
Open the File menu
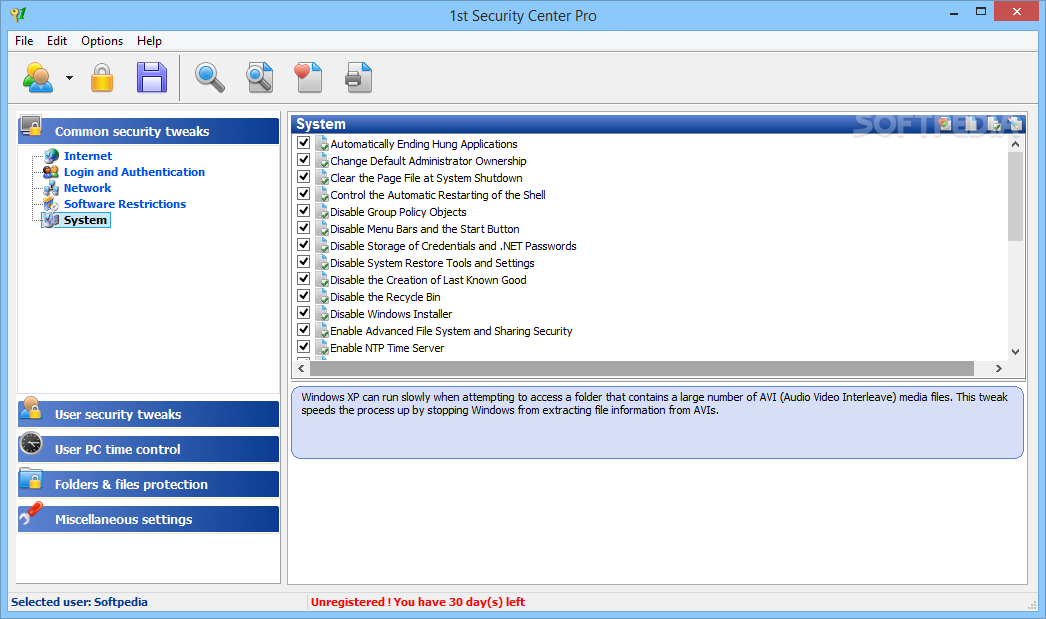24,41
